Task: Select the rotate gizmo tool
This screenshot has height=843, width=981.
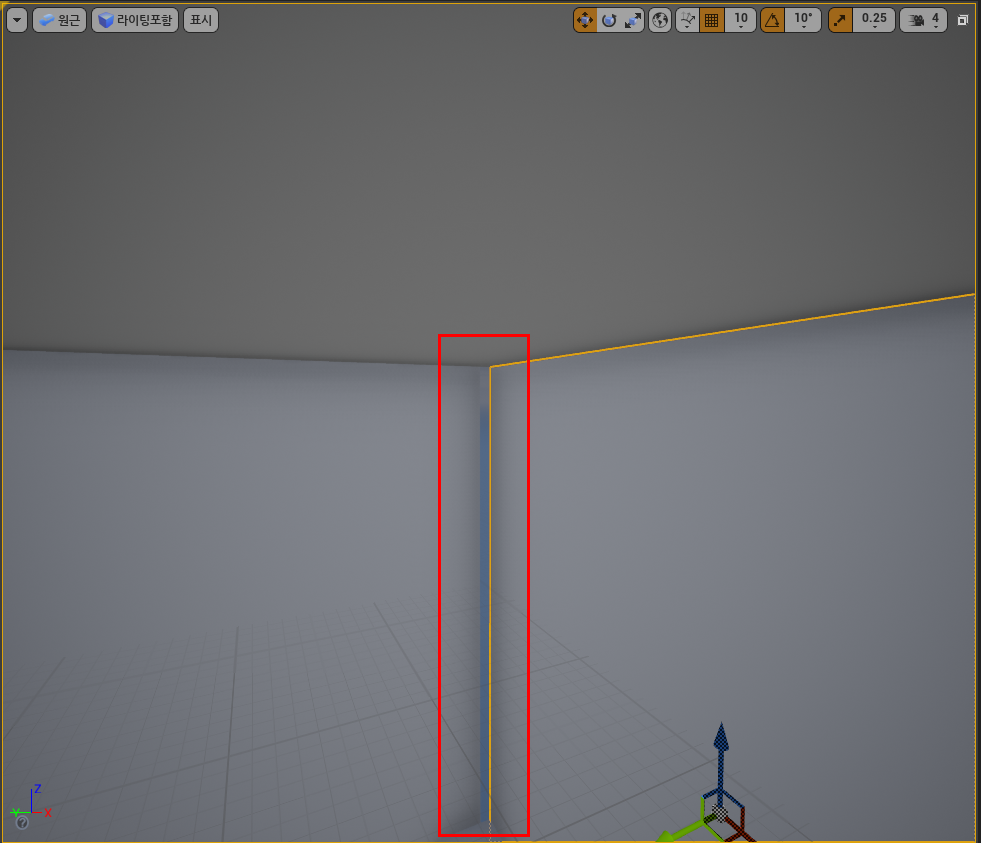Action: click(x=609, y=20)
